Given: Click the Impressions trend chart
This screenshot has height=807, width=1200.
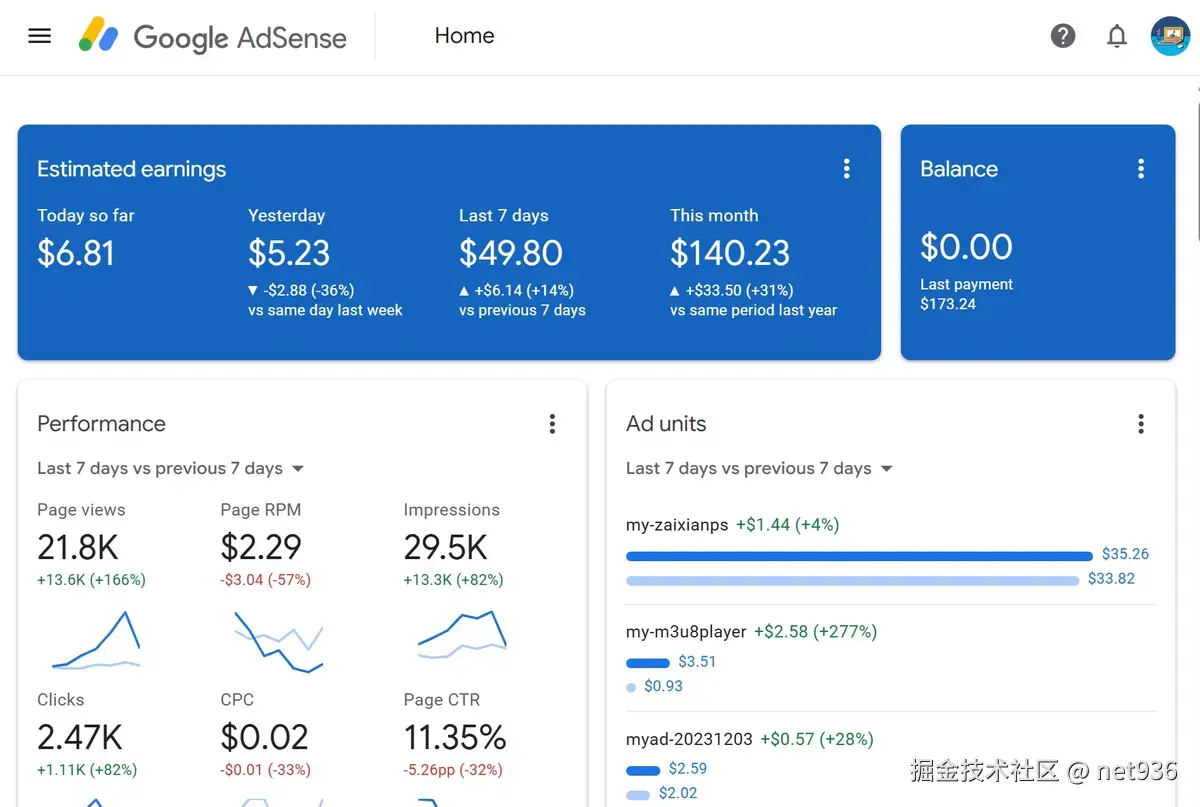Looking at the screenshot, I should 462,635.
